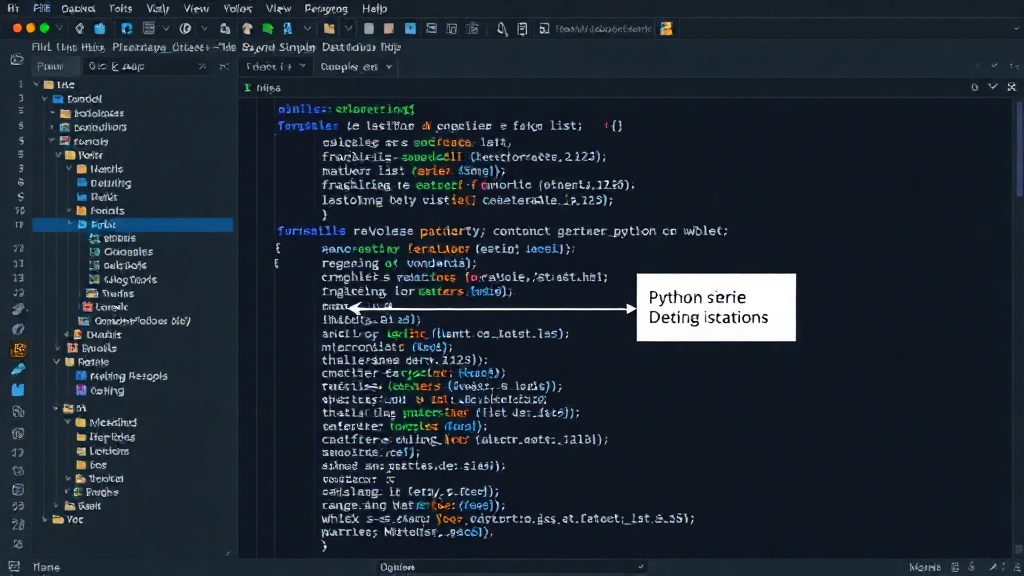Click 'gartner_python' in the code editor
This screenshot has width=1024, height=576.
[607, 231]
